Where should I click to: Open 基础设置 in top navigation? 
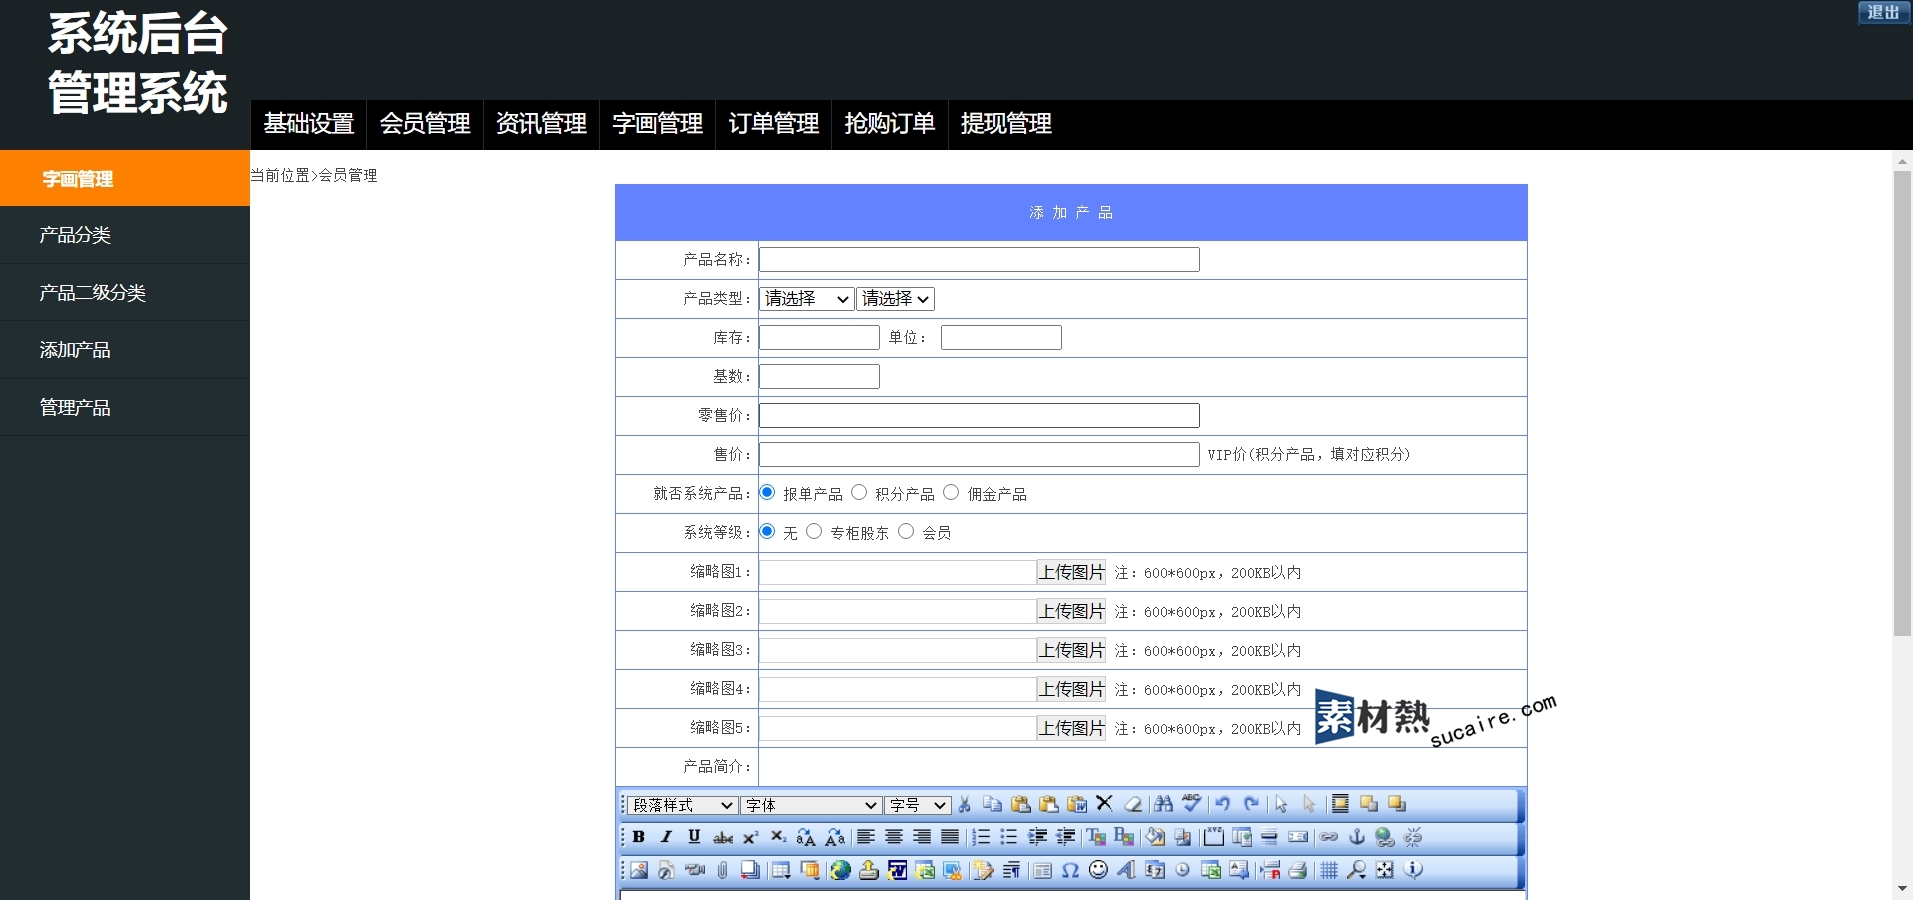coord(309,124)
